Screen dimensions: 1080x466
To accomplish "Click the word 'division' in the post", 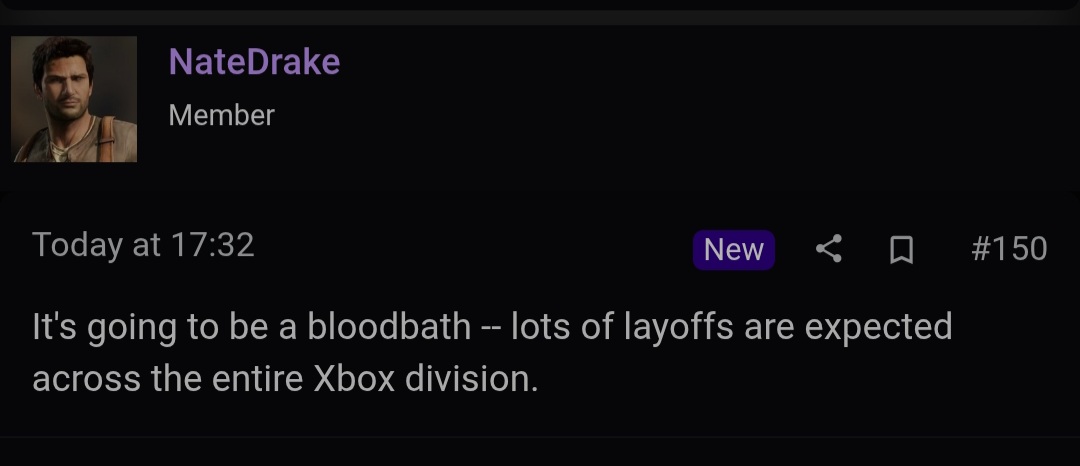I will 471,379.
